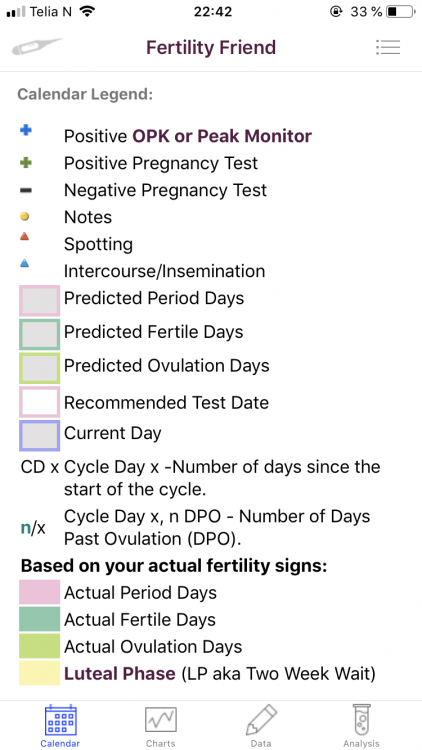Image resolution: width=422 pixels, height=750 pixels.
Task: Tap the blue Intercourse triangle icon
Action: [25, 263]
